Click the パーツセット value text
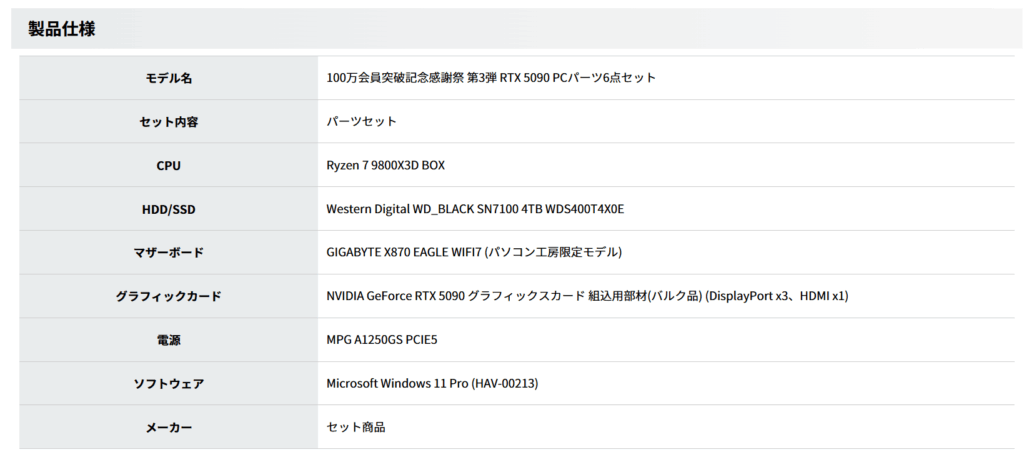This screenshot has height=452, width=1024. [x=361, y=122]
